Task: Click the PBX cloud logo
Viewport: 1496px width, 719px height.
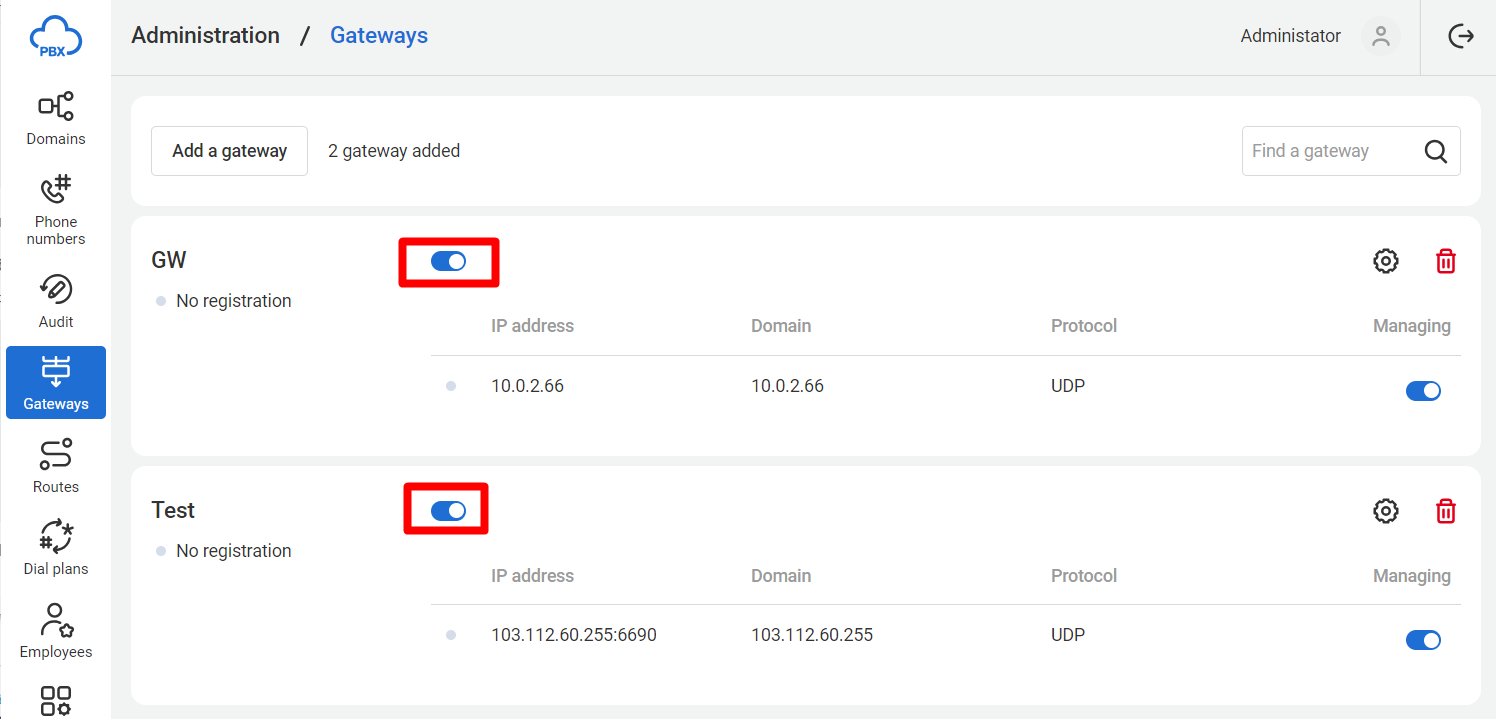Action: [56, 38]
